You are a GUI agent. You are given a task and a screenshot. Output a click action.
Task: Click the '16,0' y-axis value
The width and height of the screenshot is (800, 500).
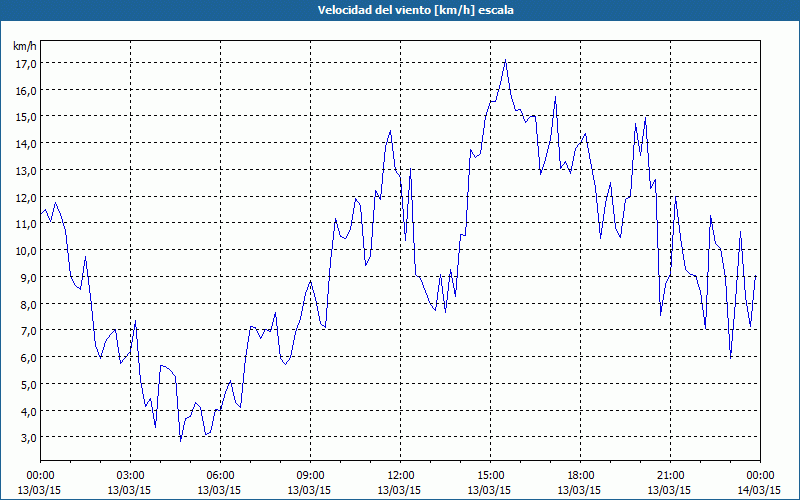click(x=26, y=91)
